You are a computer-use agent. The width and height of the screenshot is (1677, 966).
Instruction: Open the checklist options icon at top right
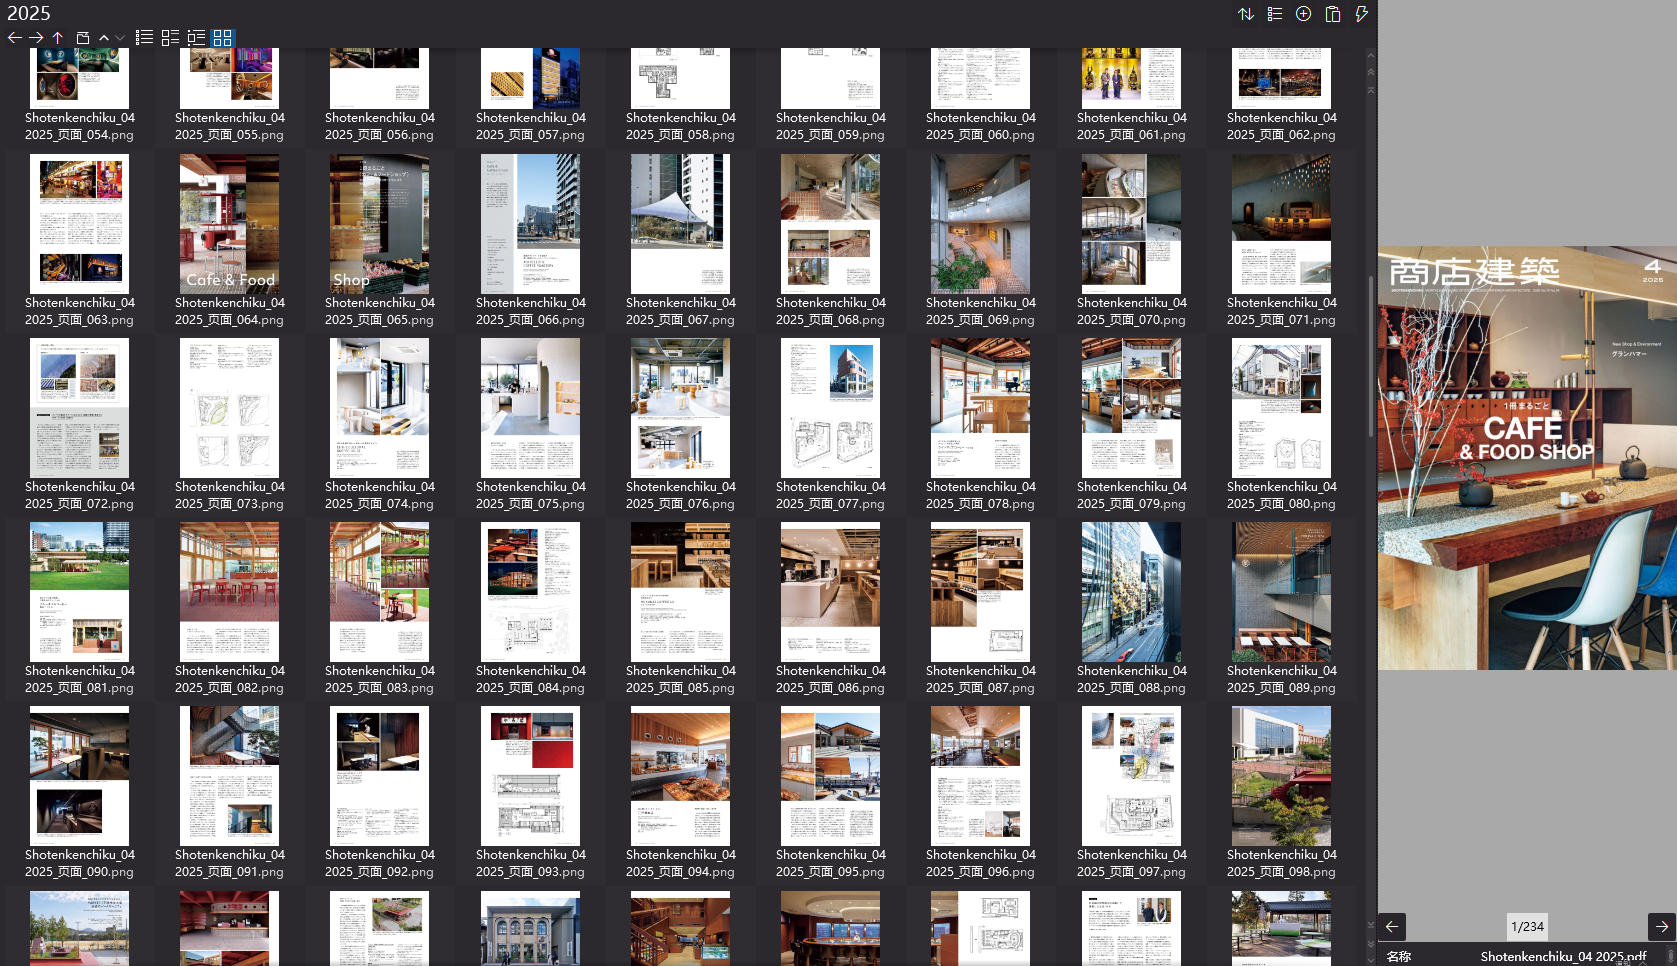(x=1274, y=14)
